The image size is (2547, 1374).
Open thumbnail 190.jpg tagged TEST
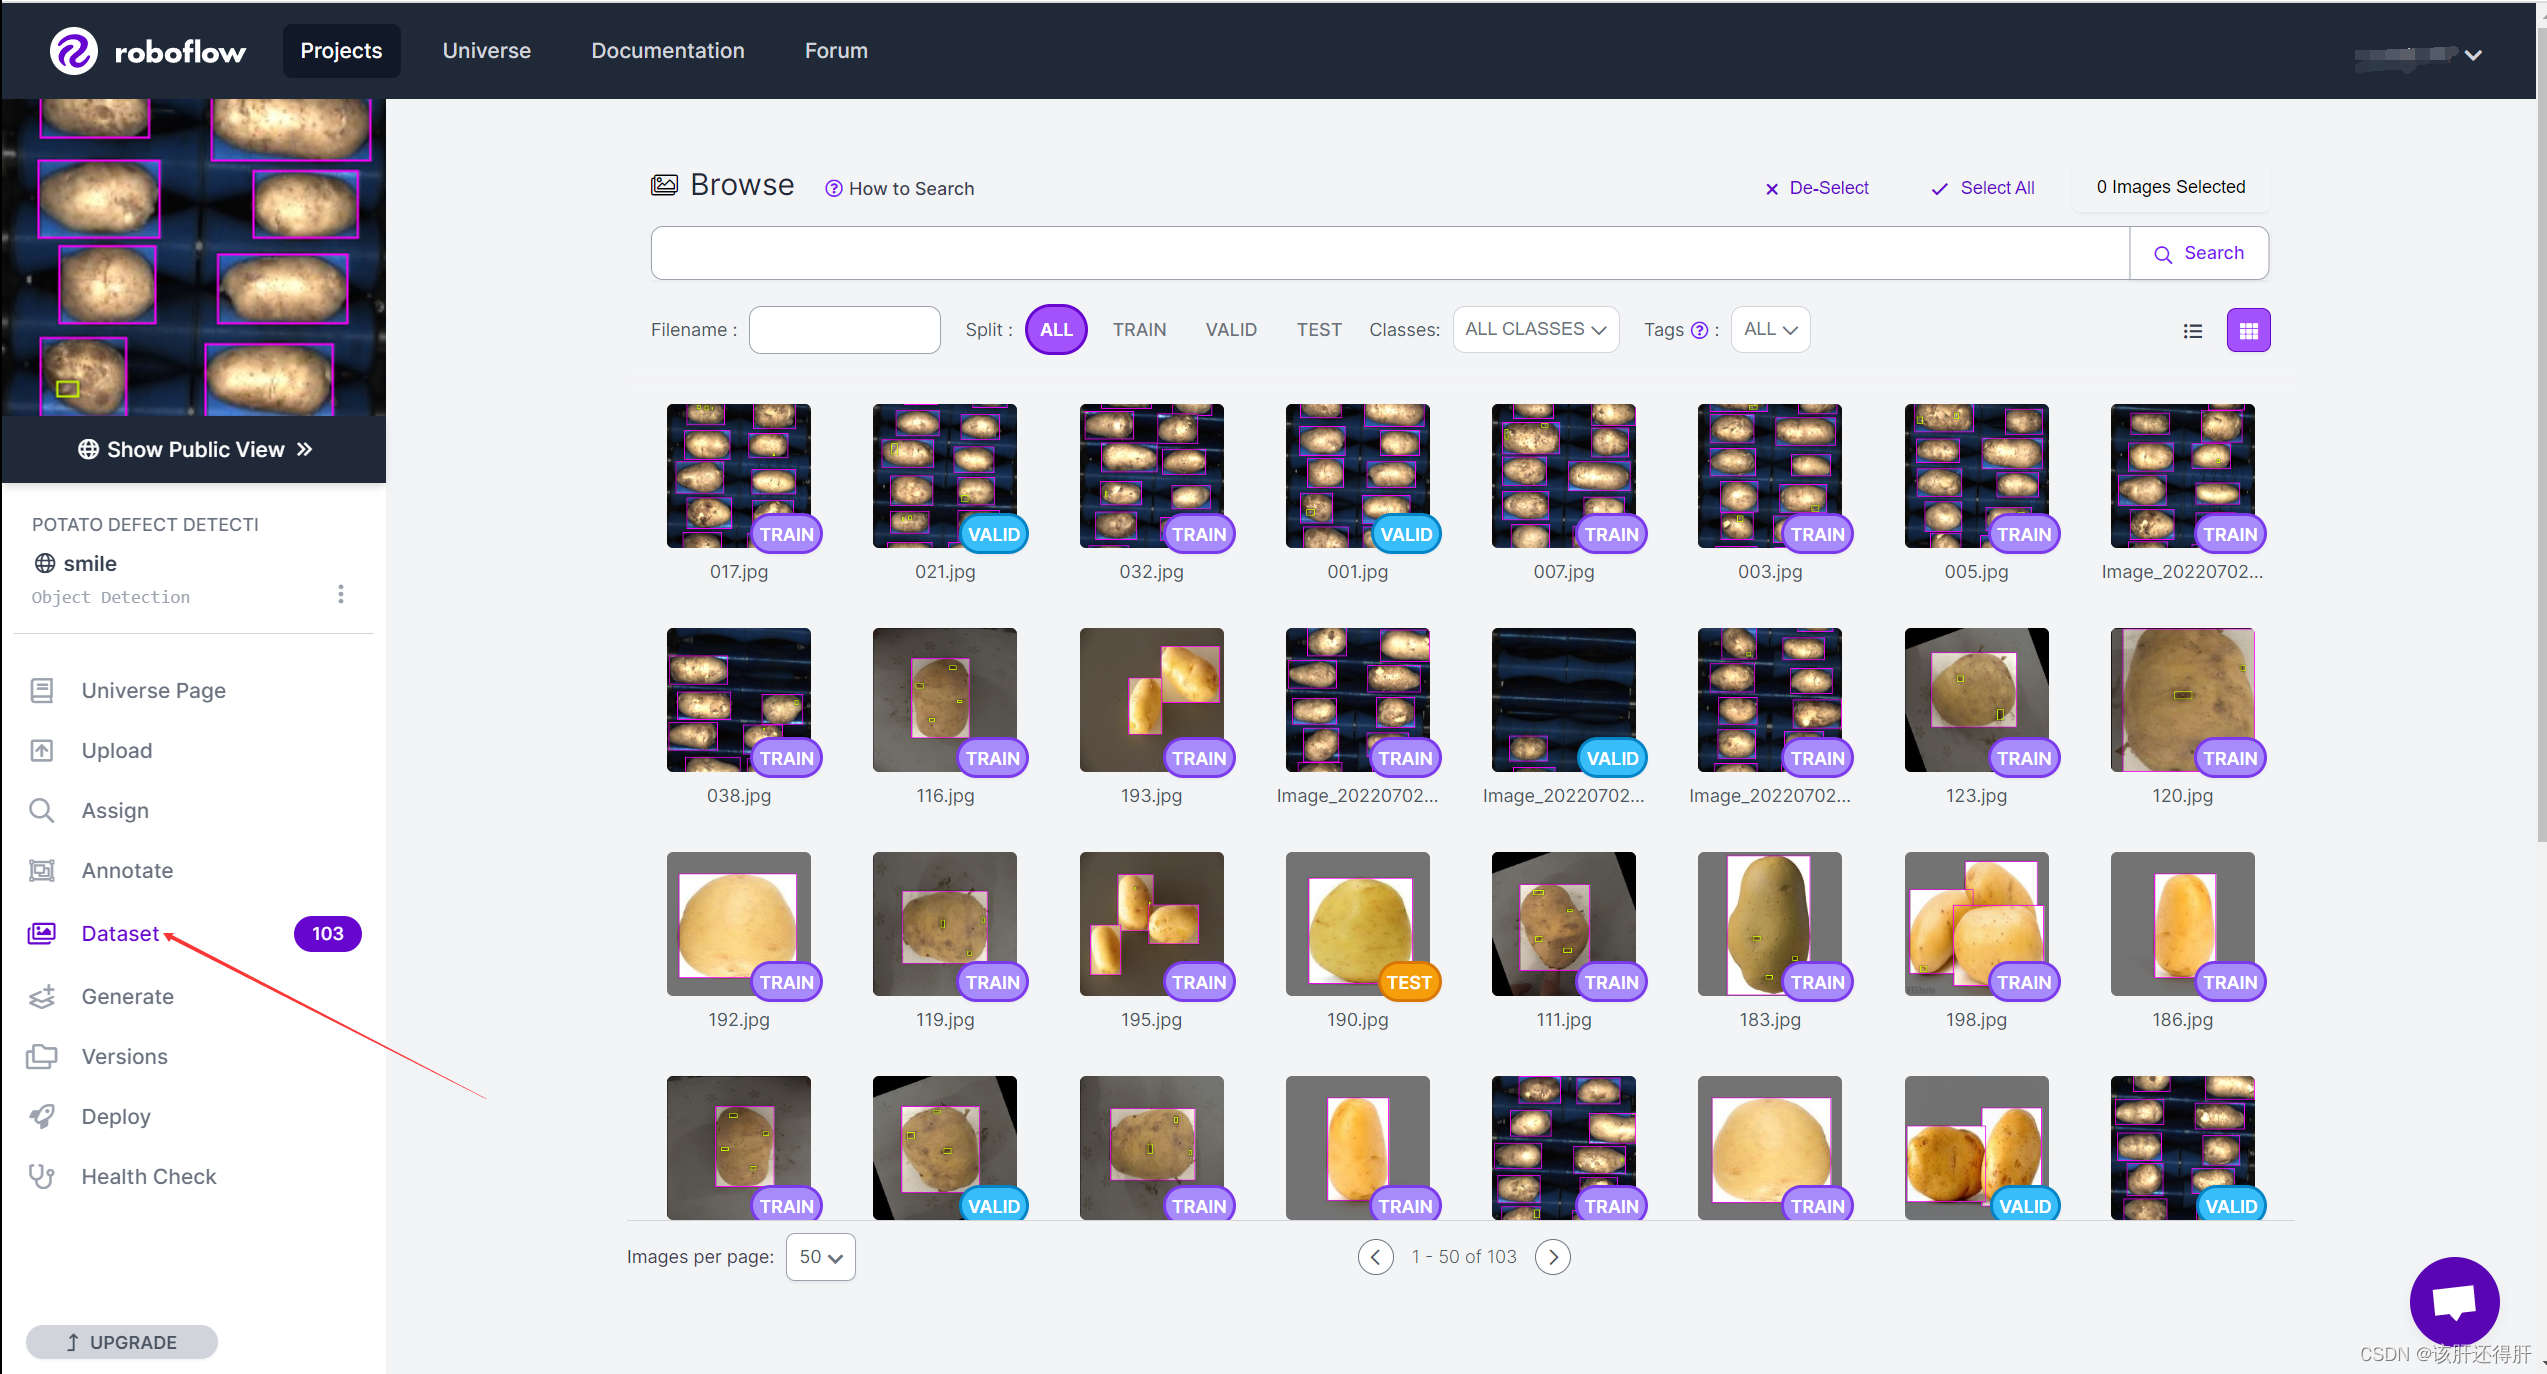pyautogui.click(x=1357, y=923)
